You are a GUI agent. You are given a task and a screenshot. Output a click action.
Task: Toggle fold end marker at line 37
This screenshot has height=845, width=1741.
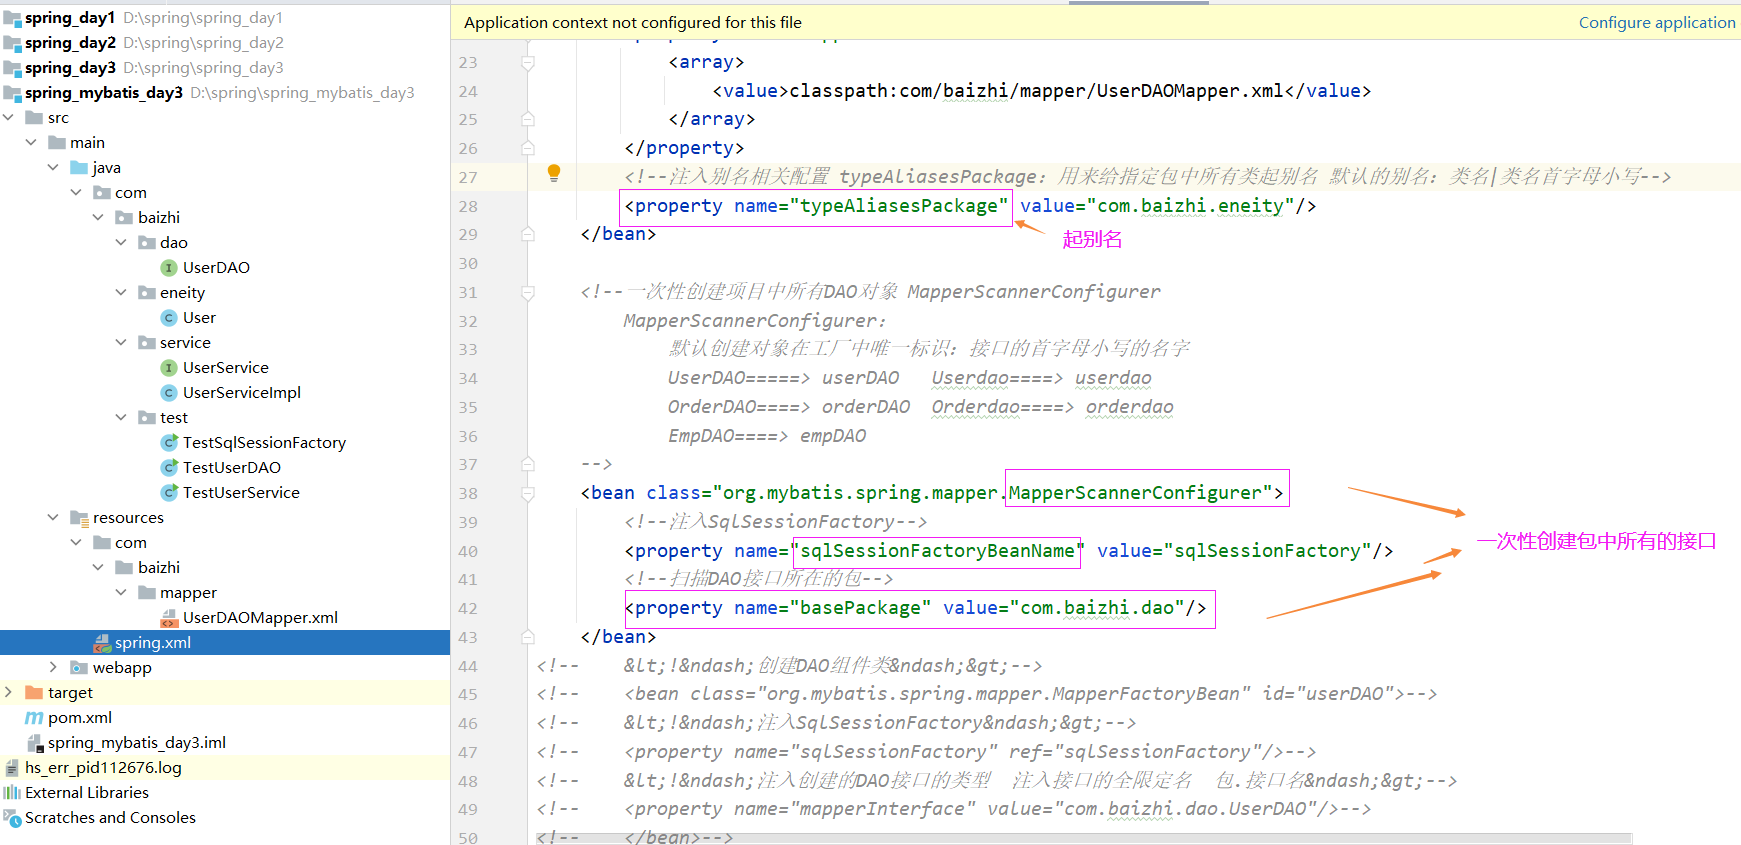528,464
